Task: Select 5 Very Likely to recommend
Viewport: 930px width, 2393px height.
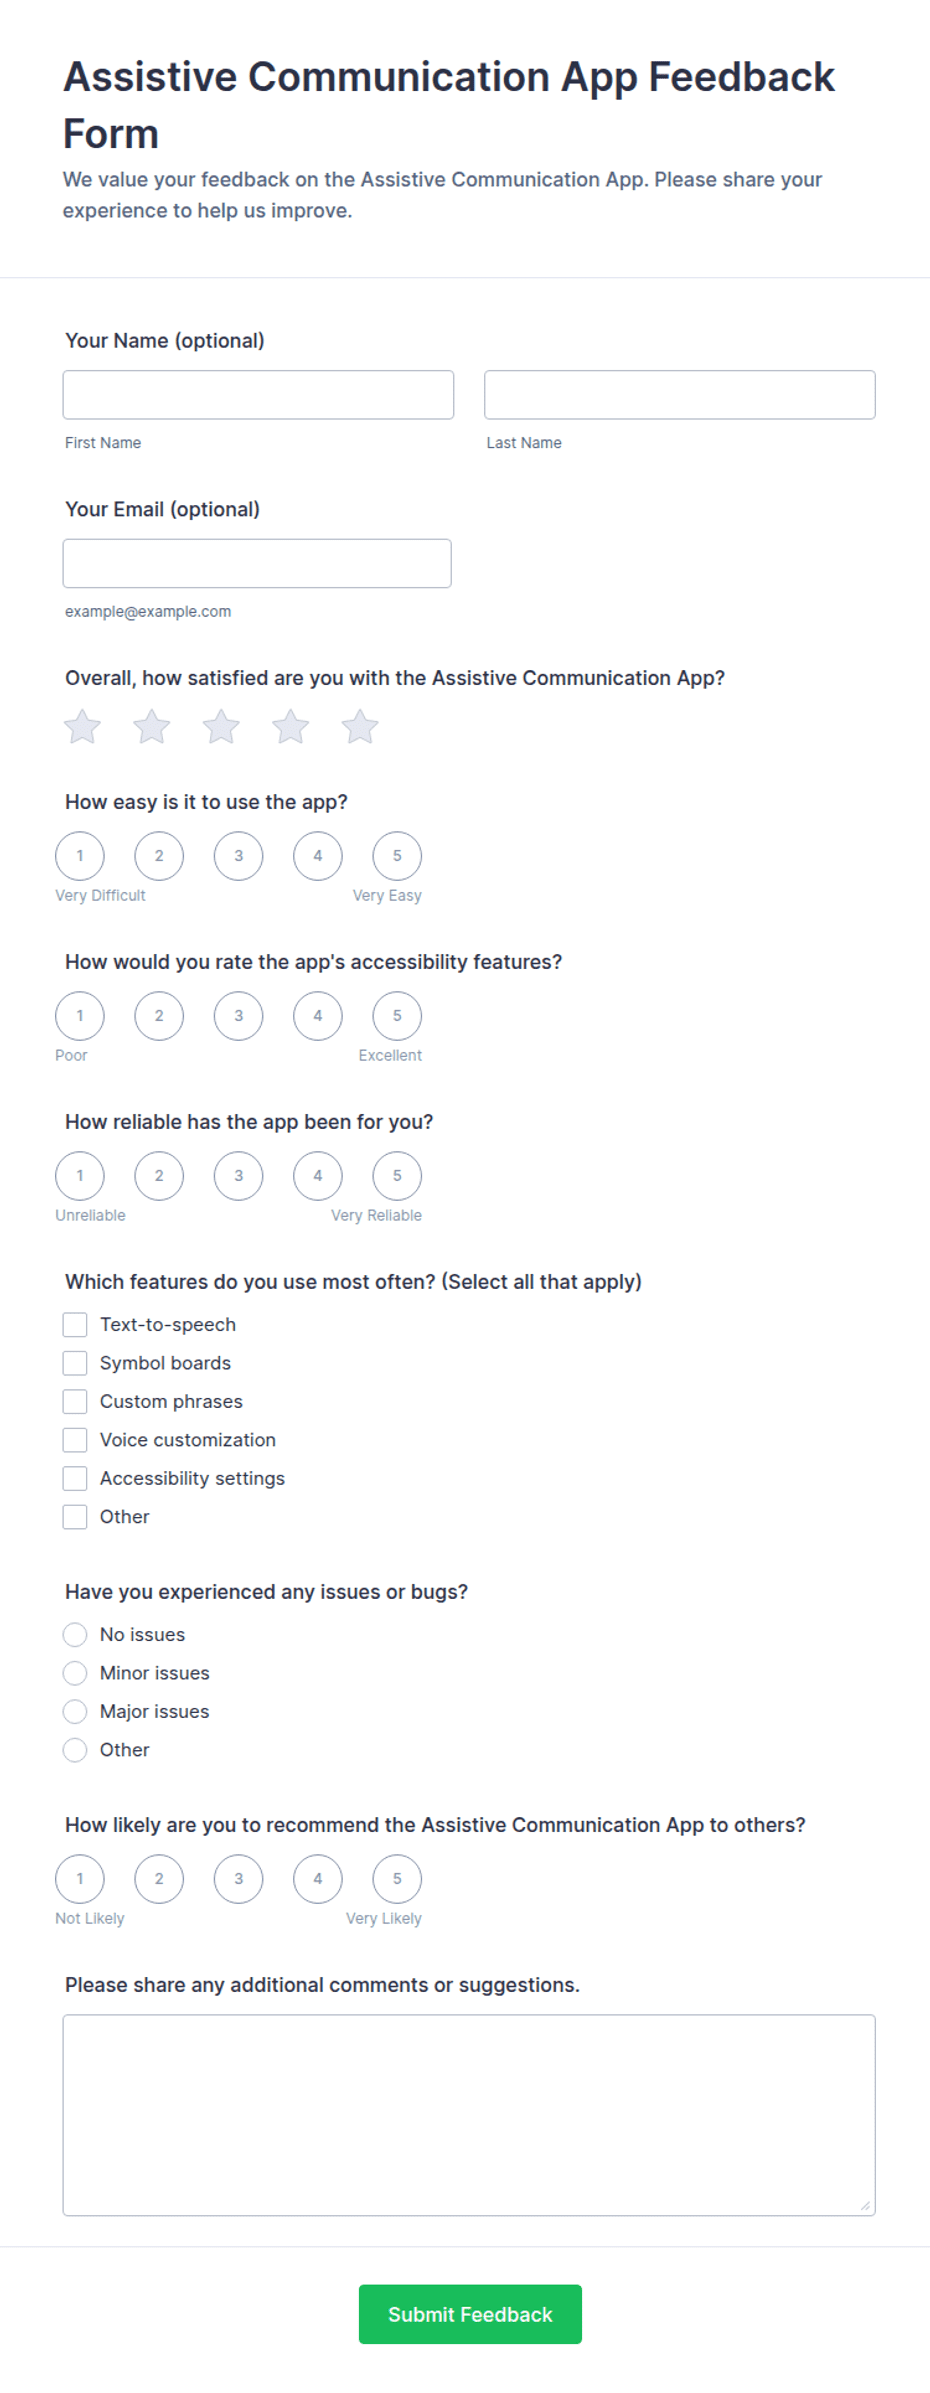Action: pyautogui.click(x=397, y=1879)
